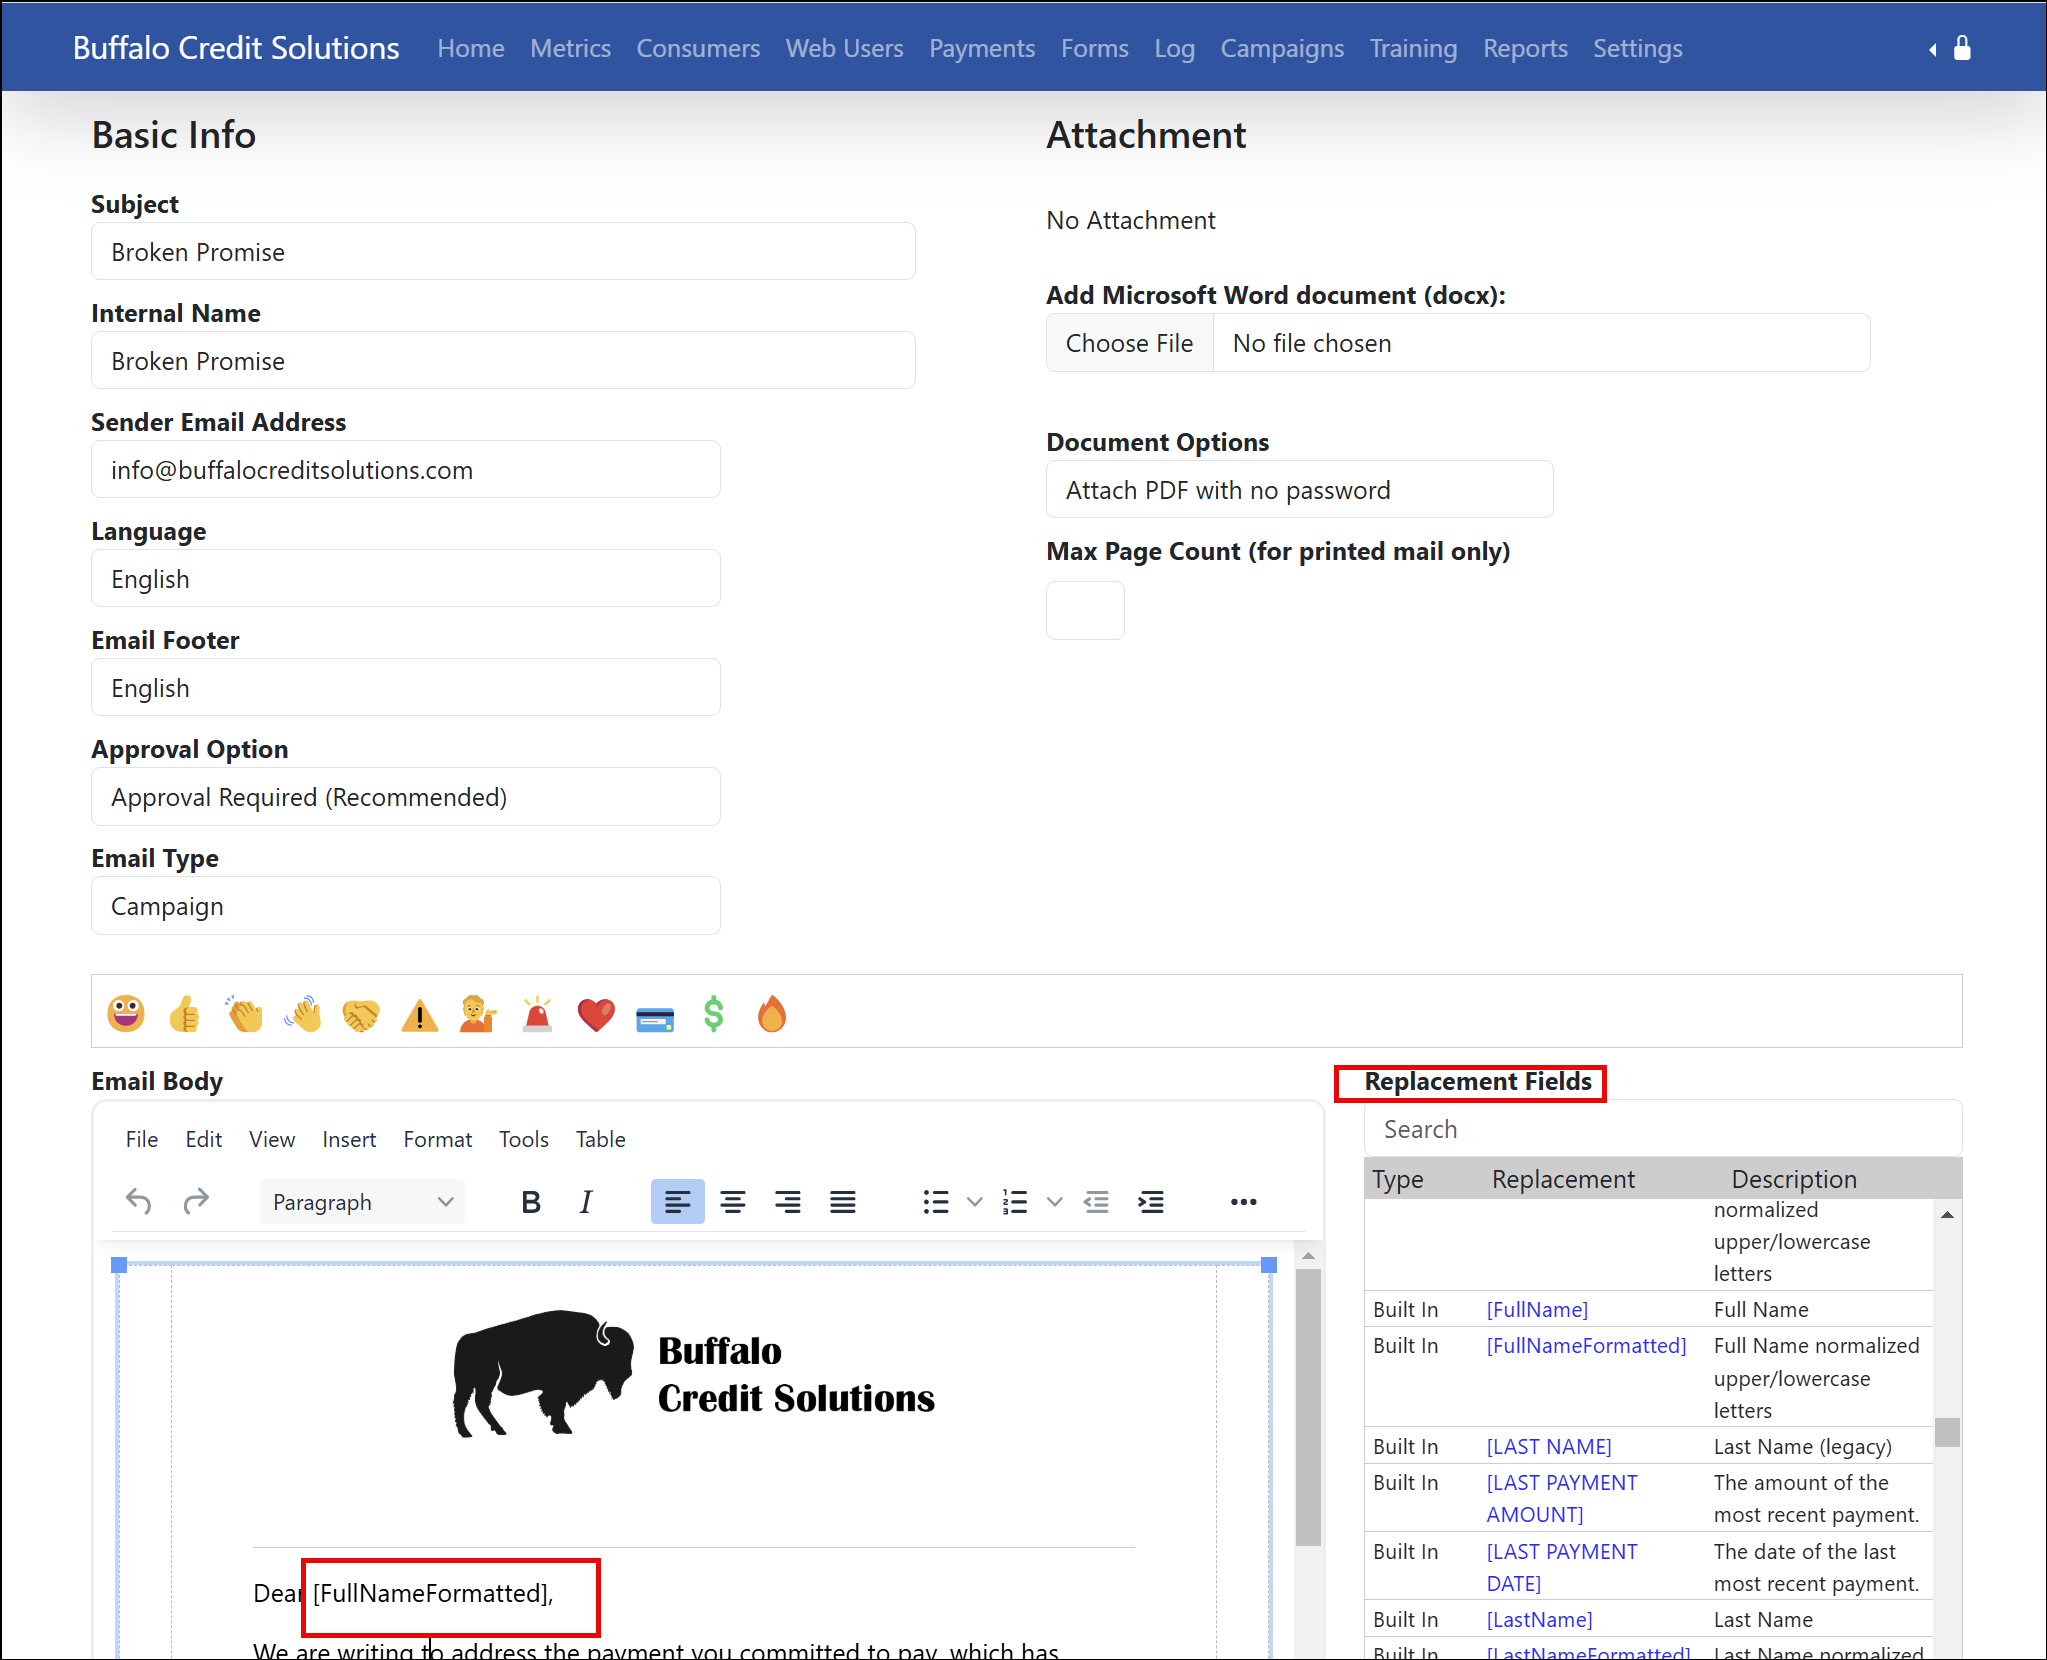Insert the [FullName] replacement field
The height and width of the screenshot is (1660, 2047).
click(1536, 1309)
